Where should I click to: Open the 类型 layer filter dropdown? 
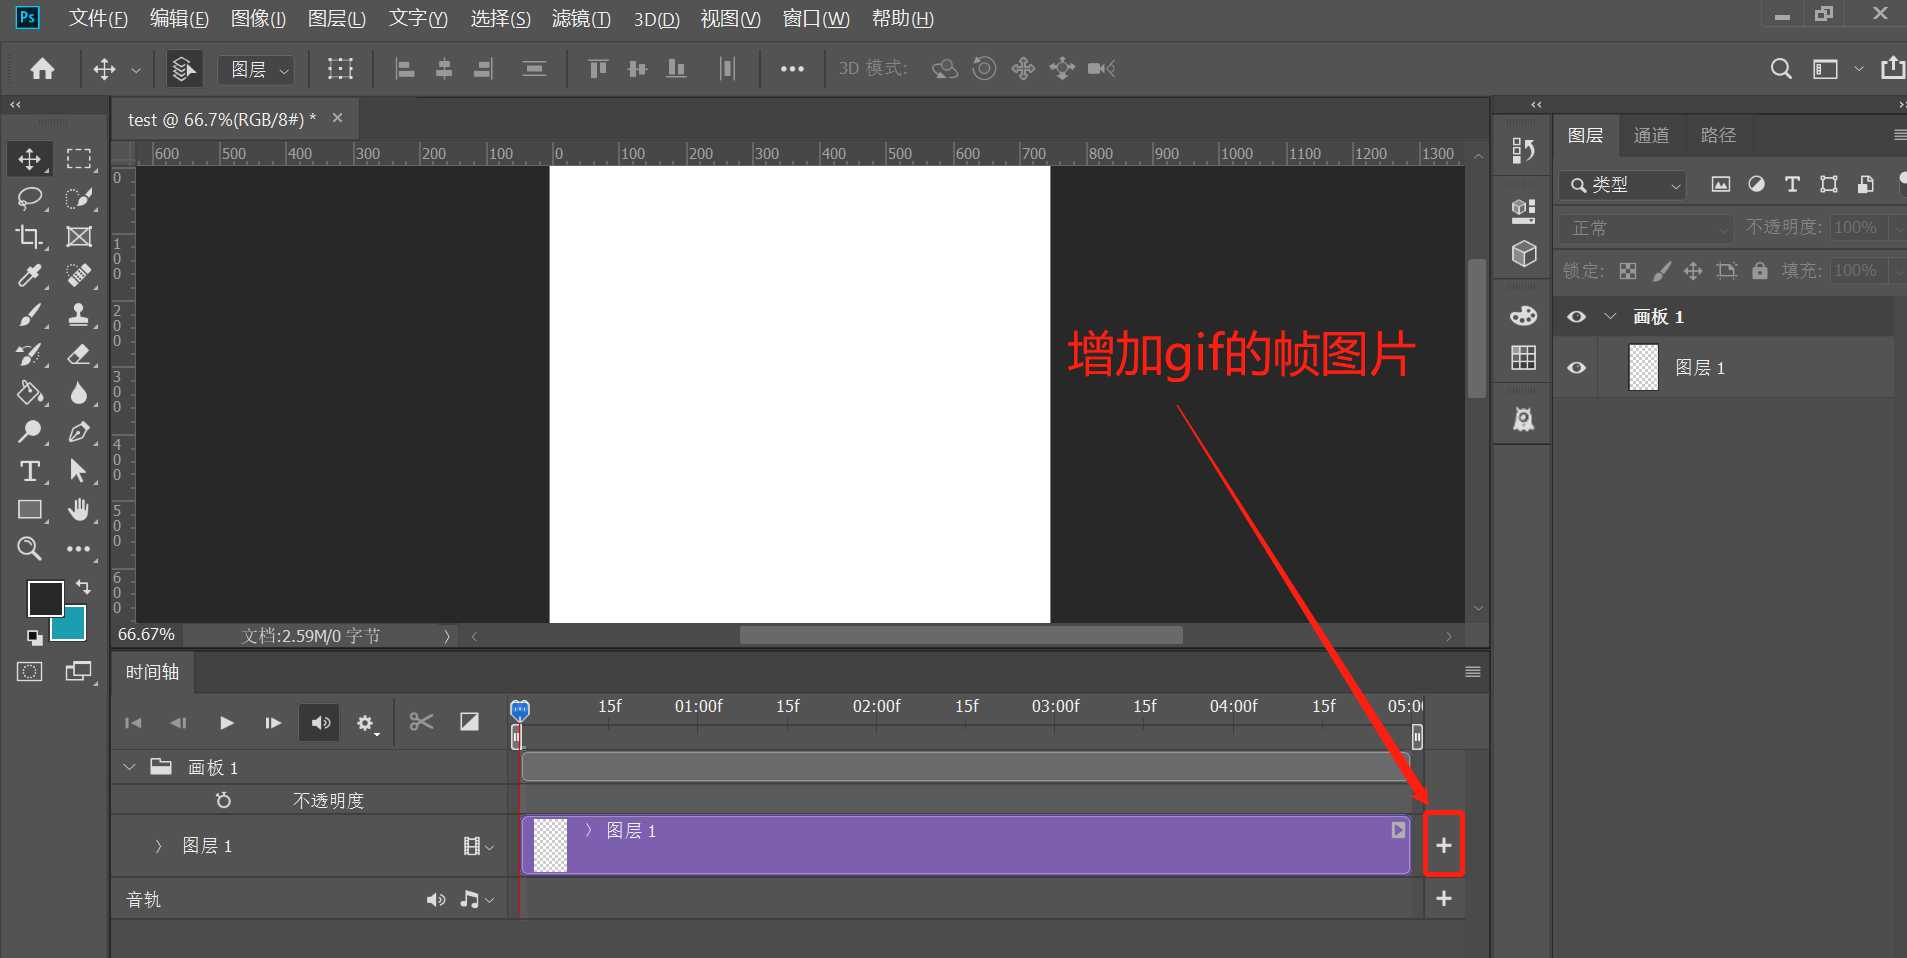(x=1622, y=185)
